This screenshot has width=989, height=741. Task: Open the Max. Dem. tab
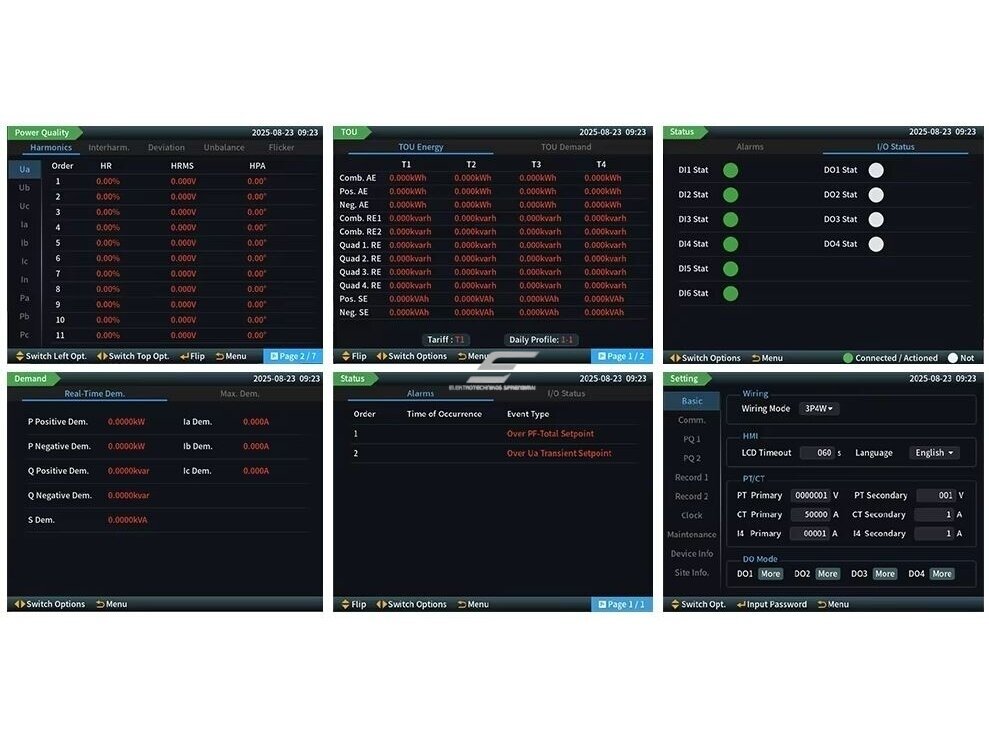tap(240, 394)
